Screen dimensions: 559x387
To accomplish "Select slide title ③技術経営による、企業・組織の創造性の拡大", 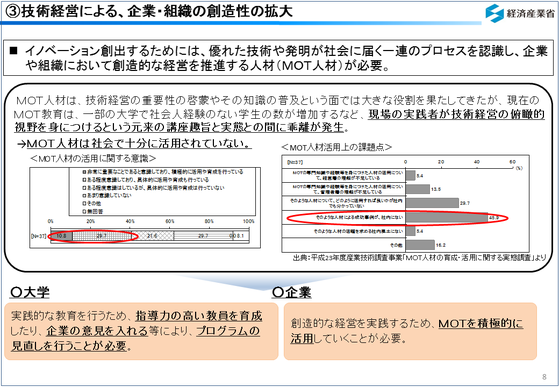I will coord(149,11).
